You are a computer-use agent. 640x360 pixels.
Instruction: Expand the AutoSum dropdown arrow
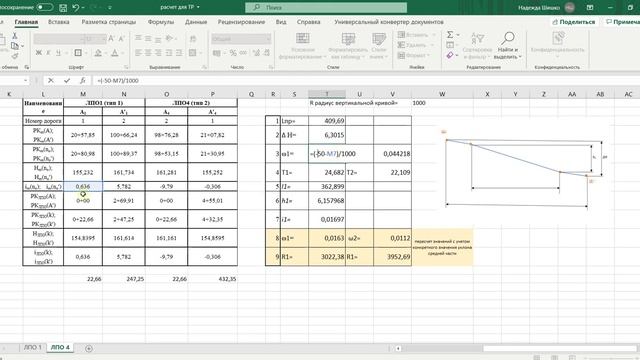(458, 35)
